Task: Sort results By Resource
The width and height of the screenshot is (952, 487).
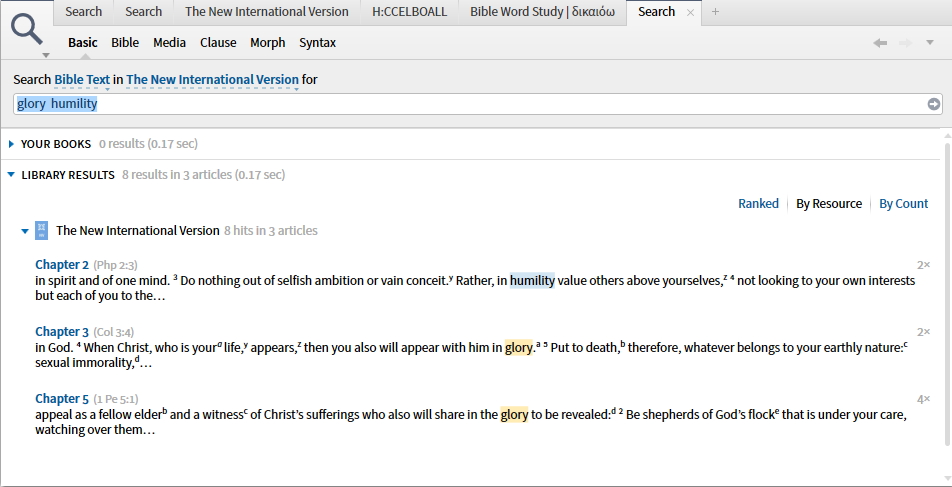Action: (x=829, y=203)
